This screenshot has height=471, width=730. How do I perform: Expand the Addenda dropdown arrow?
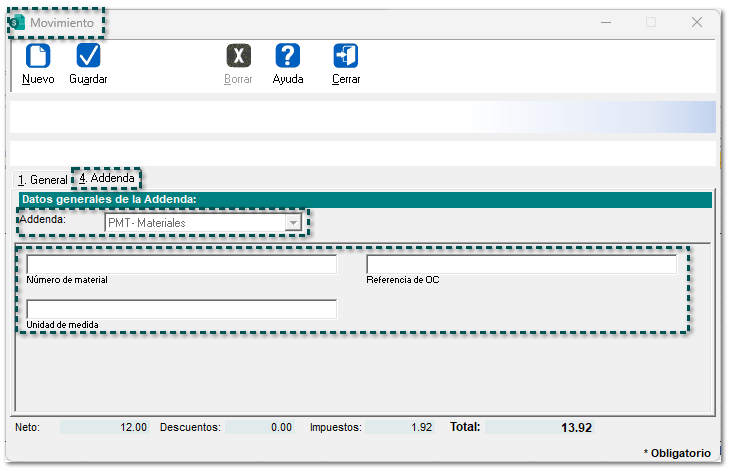coord(293,223)
